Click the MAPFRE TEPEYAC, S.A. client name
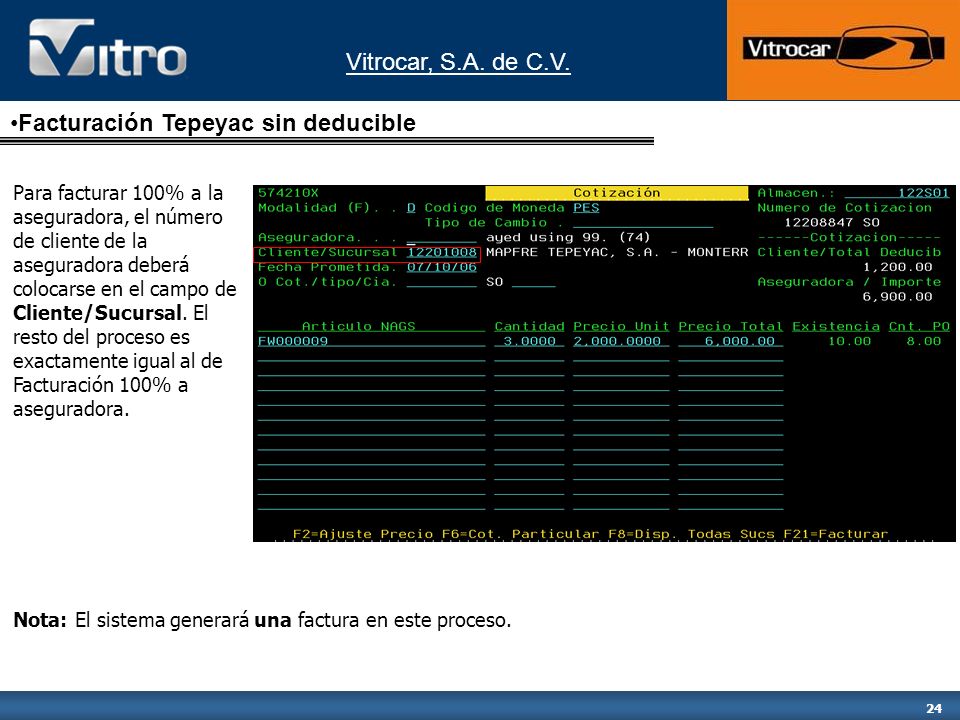960x720 pixels. tap(617, 252)
